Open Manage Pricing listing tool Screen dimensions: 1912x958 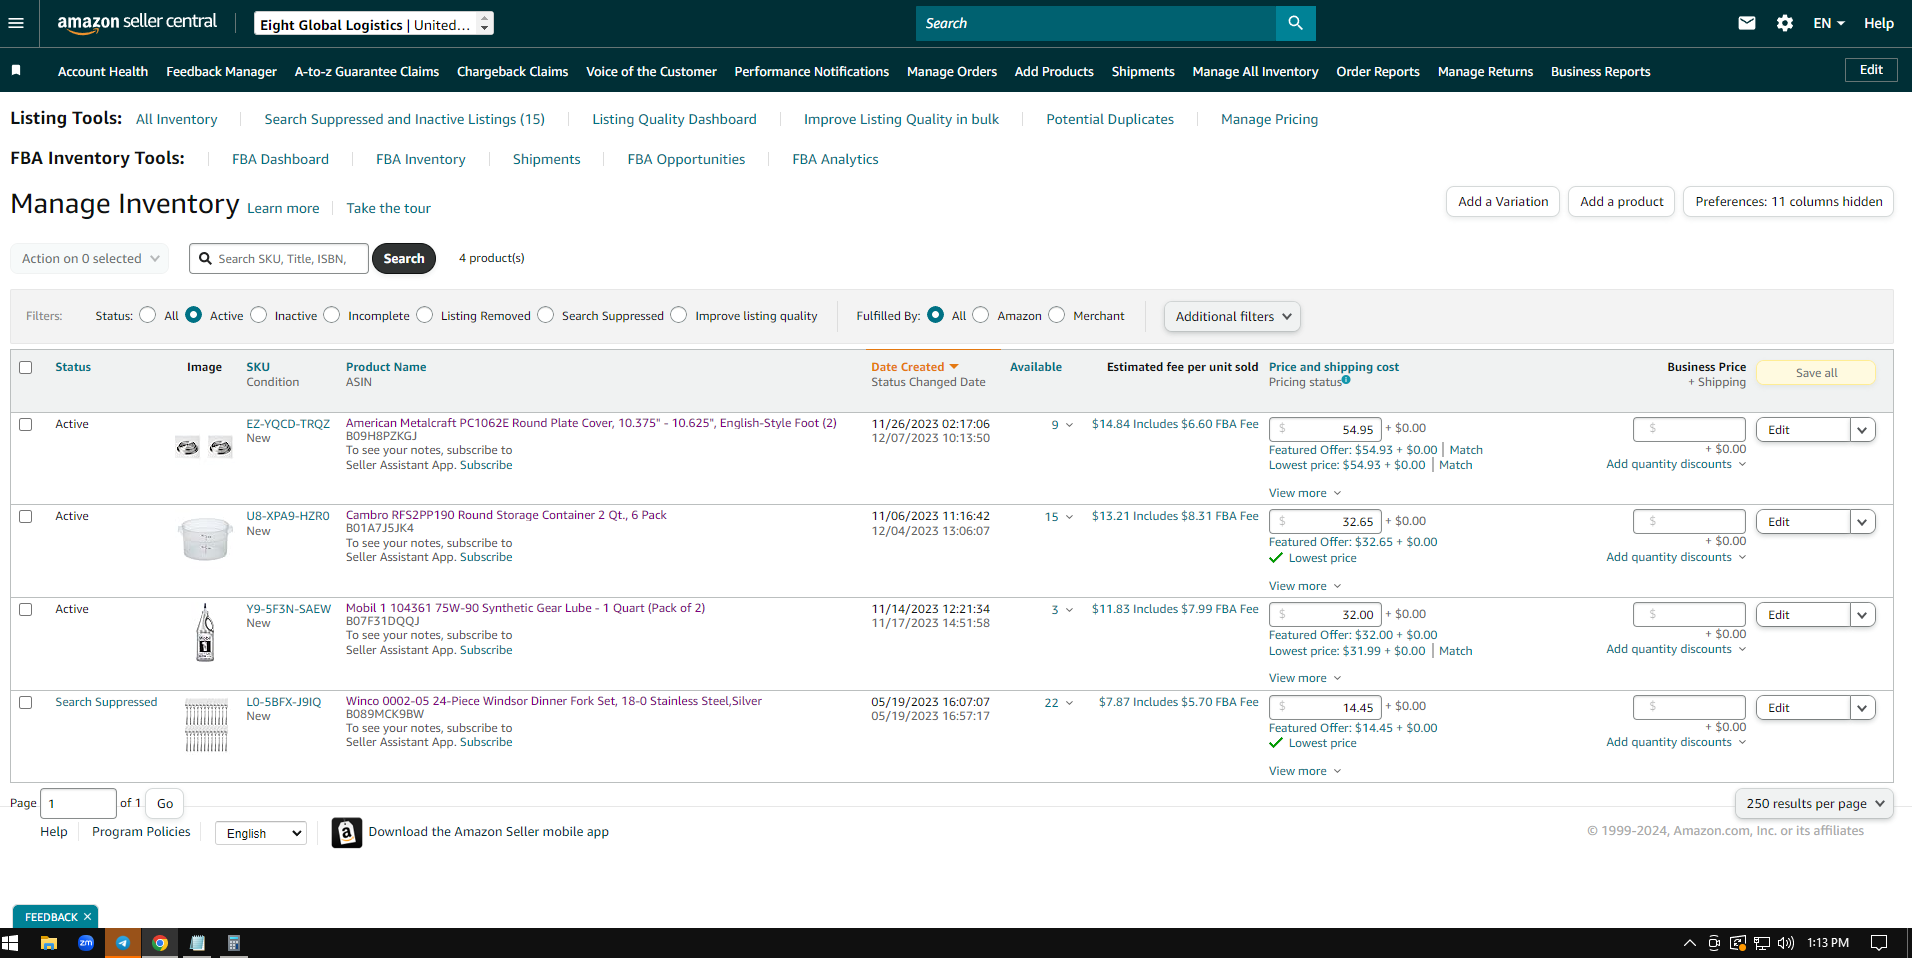coord(1269,119)
